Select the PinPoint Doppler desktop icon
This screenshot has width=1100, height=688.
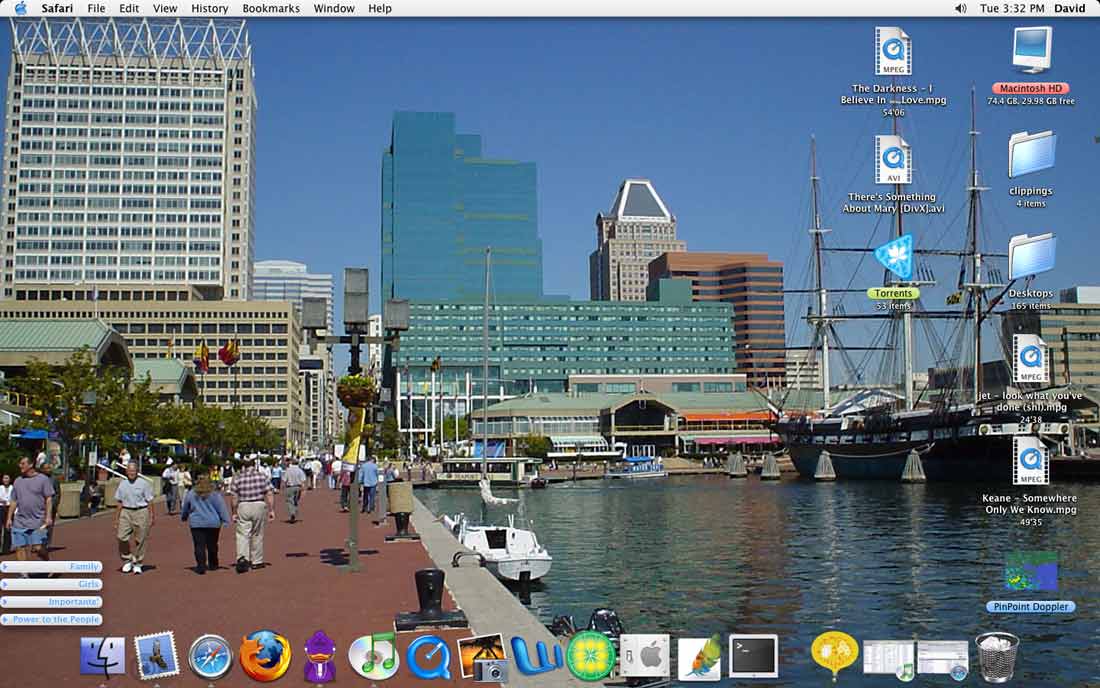pos(1031,572)
